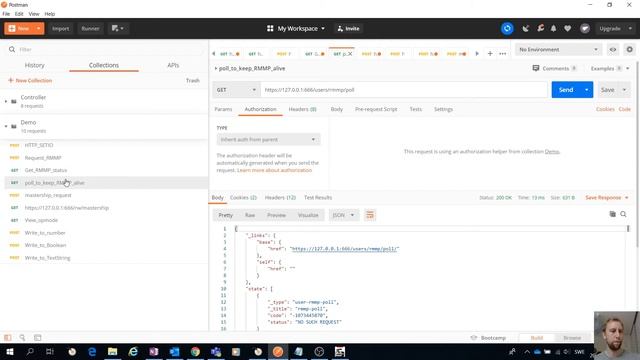Open the request Settings tab

coord(443,109)
